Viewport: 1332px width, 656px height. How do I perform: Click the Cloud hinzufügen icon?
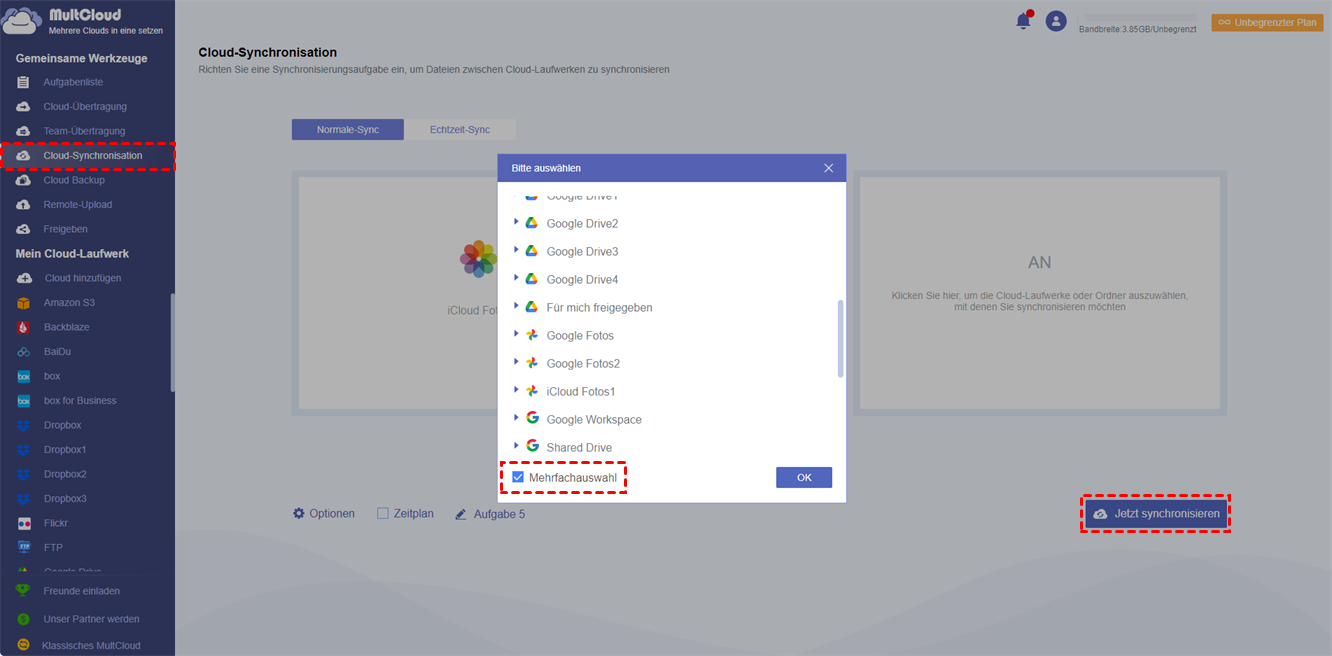(x=24, y=278)
